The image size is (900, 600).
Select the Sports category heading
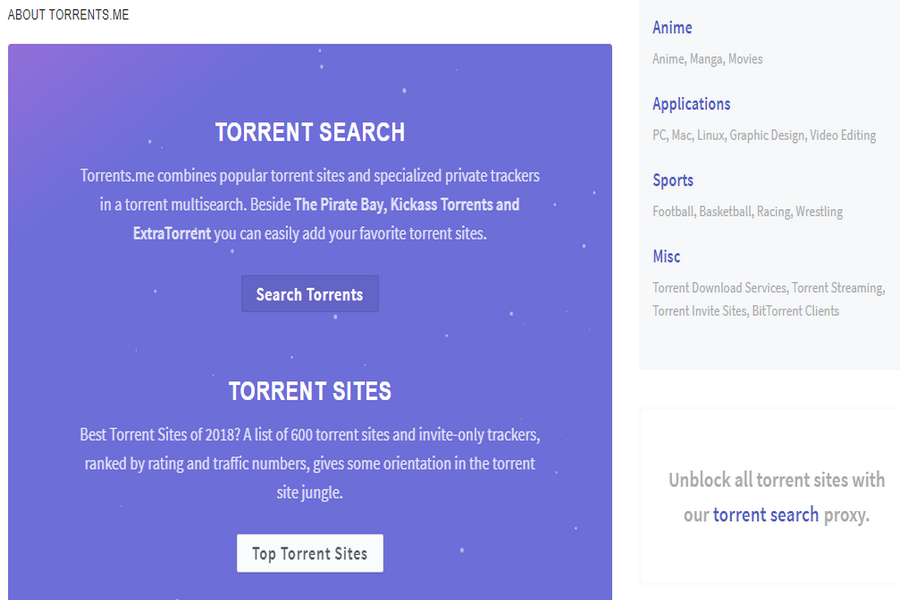[x=673, y=180]
